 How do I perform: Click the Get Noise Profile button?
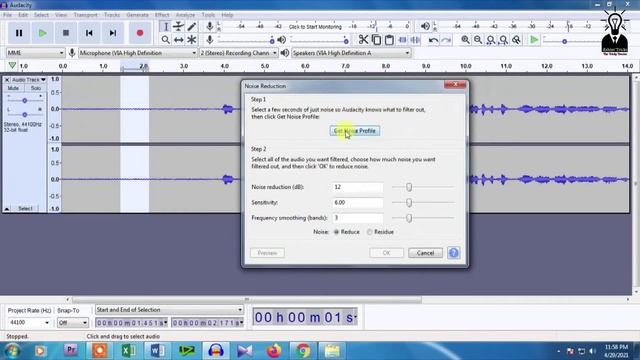(x=355, y=131)
